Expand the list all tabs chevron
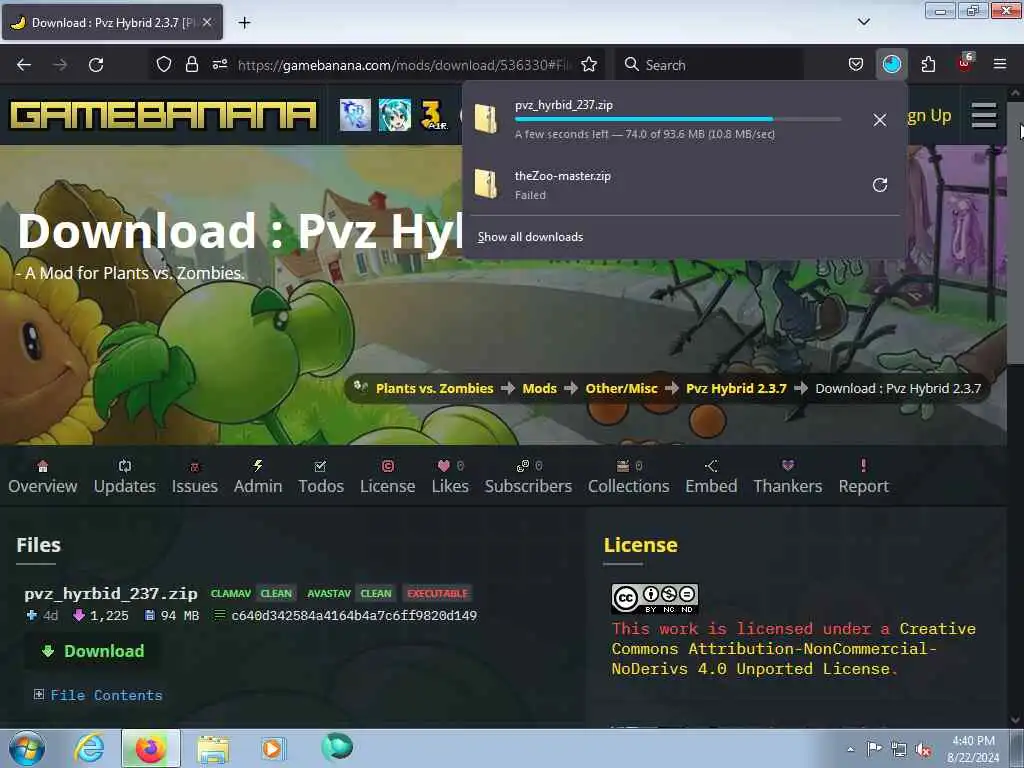 (x=863, y=22)
